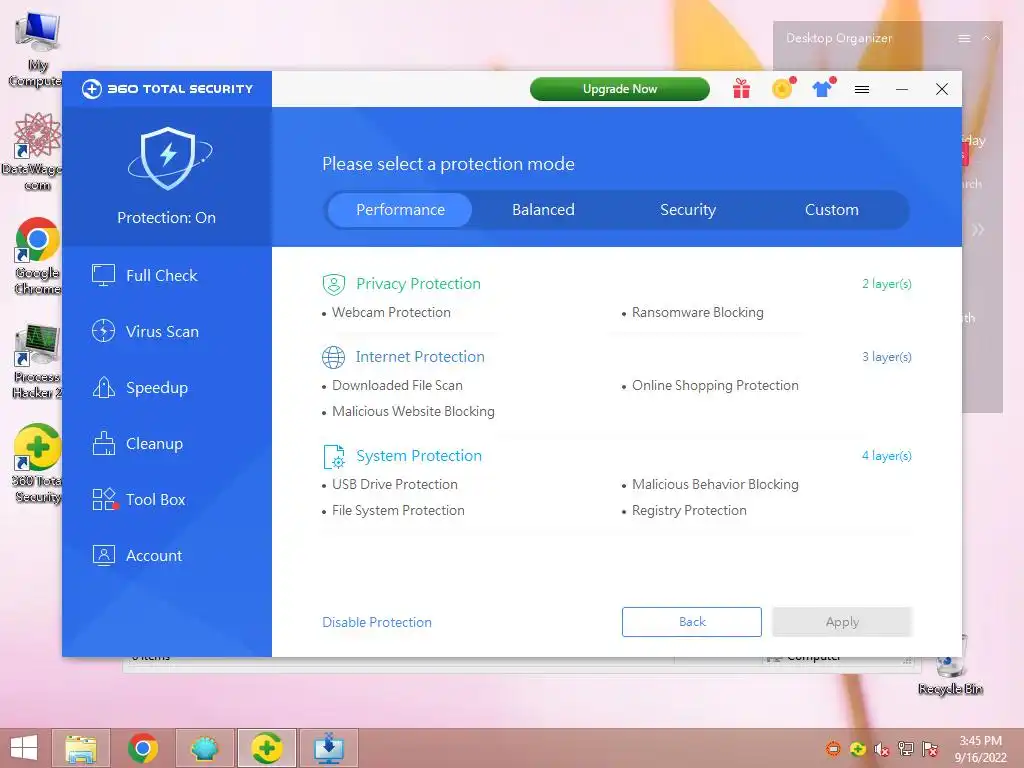Screen dimensions: 1024x768
Task: Select Performance protection mode
Action: coord(400,210)
